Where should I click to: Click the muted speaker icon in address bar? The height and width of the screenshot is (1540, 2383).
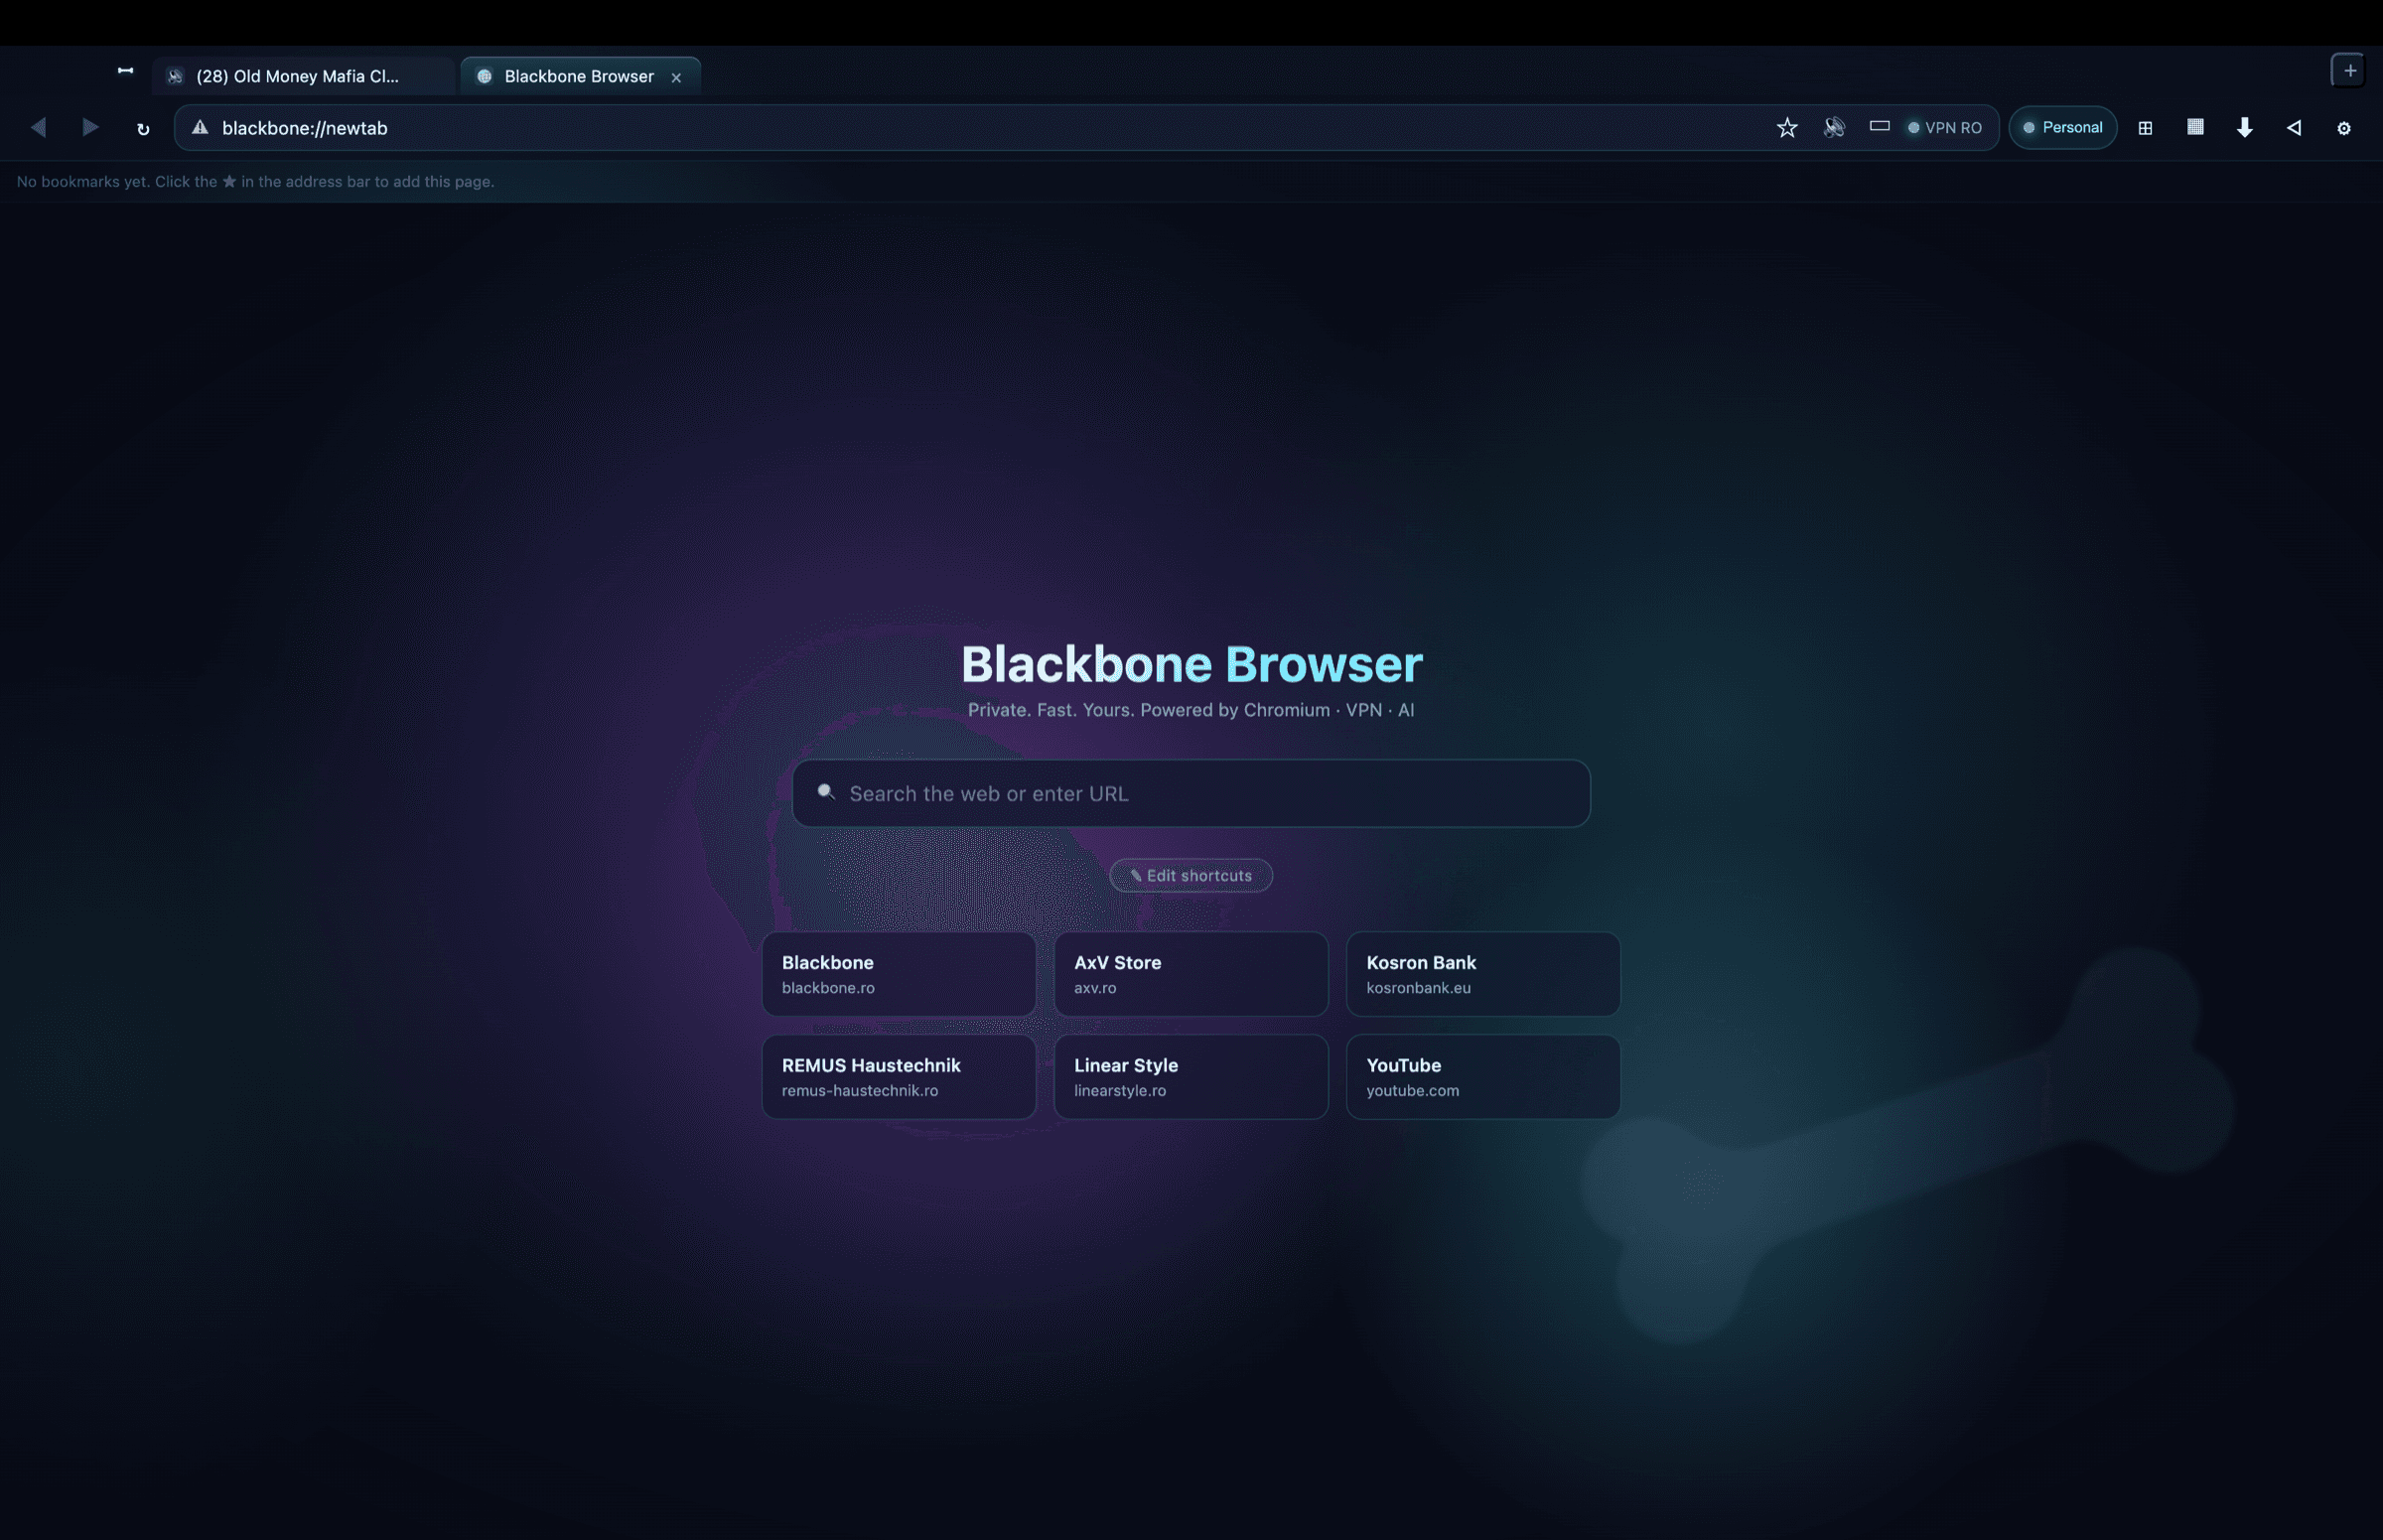1834,127
